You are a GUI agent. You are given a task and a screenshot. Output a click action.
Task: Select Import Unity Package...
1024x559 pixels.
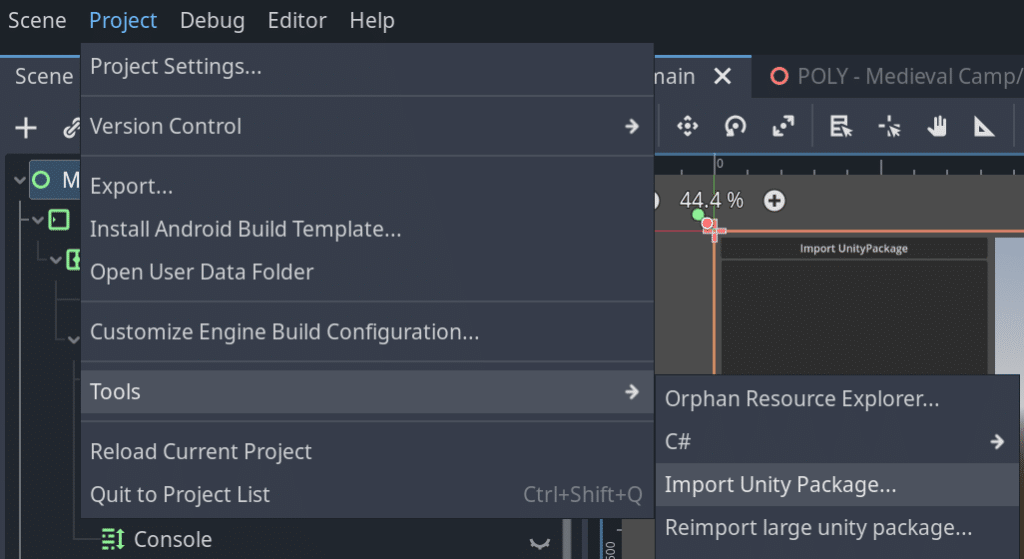coord(837,485)
